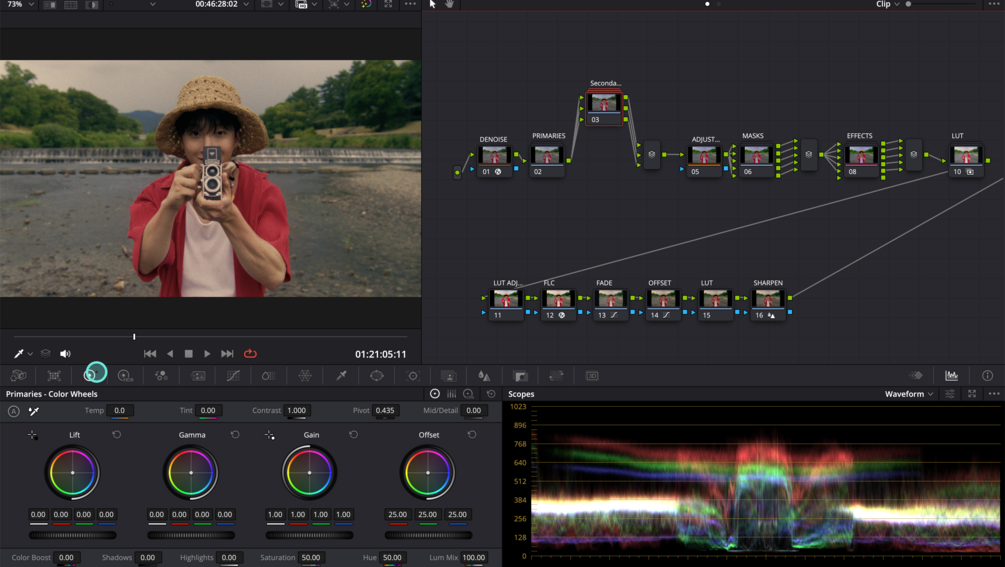This screenshot has height=567, width=1005.
Task: Switch to primaries color wheels mode
Action: (435, 394)
